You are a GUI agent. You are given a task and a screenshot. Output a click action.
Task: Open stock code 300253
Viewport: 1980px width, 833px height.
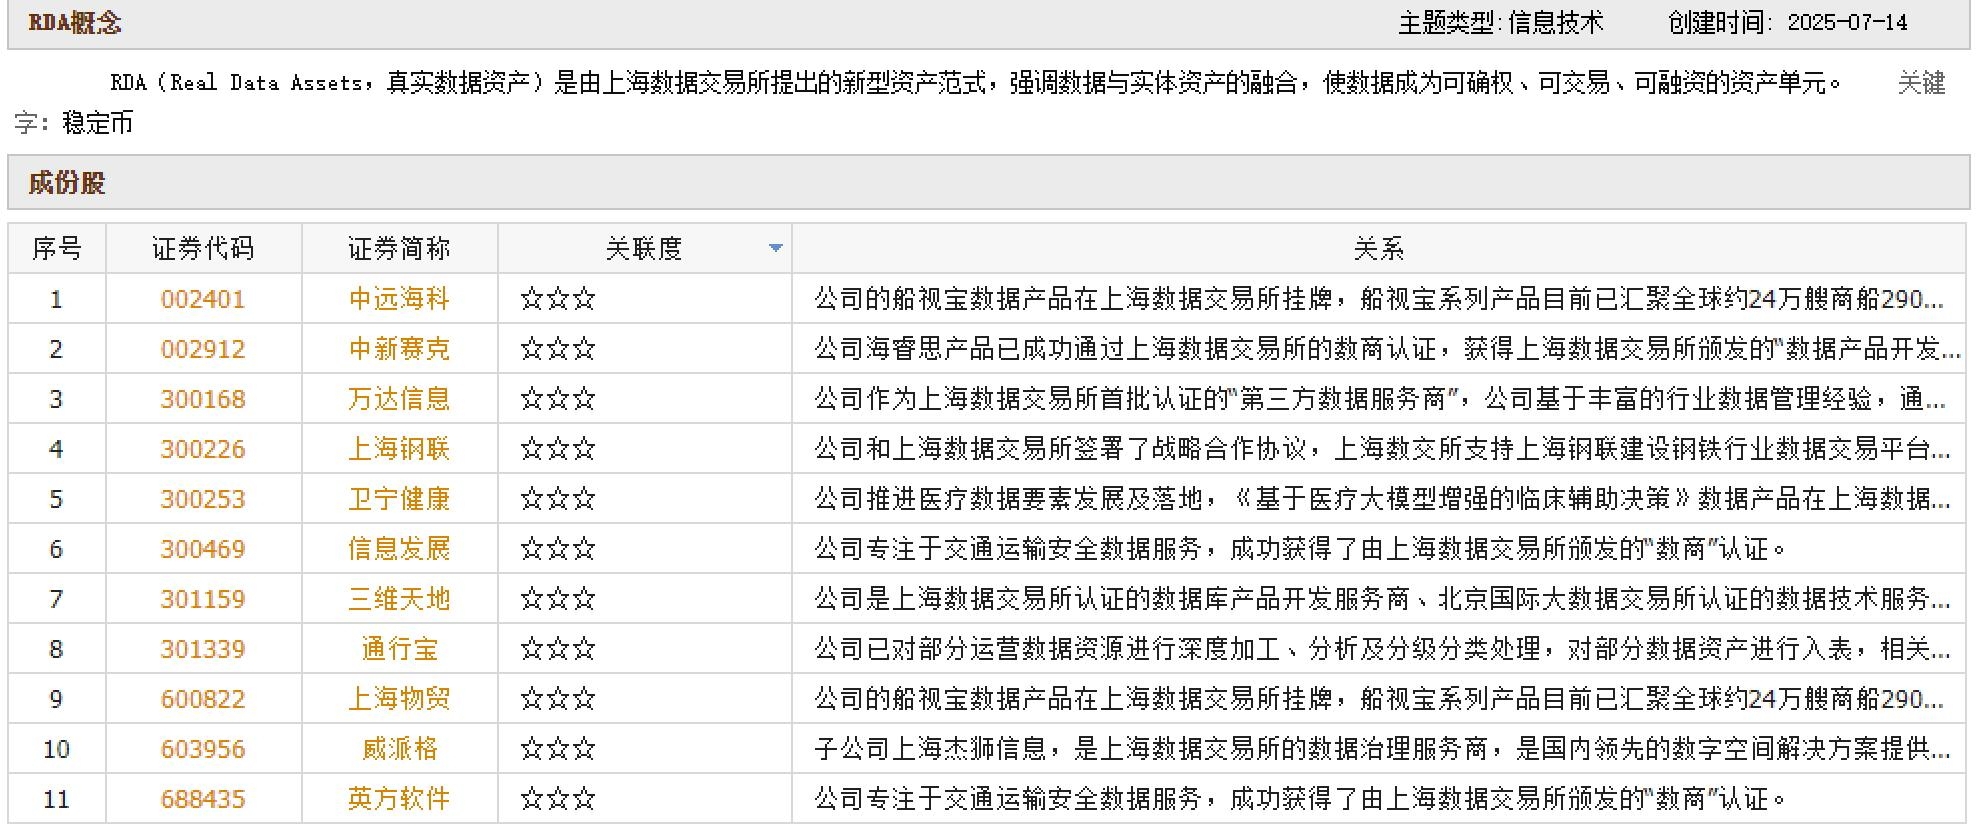coord(203,499)
